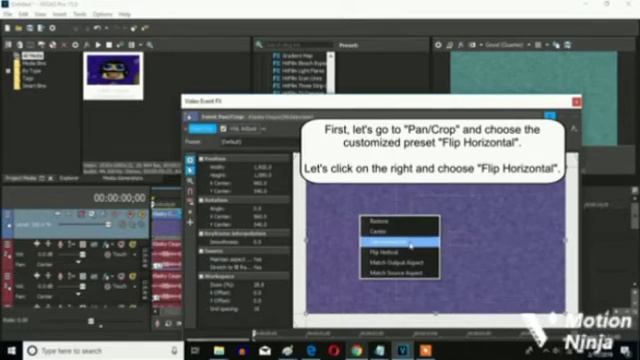Screen dimensions: 640x360
Task: Click the Move Freely cross icon in Pan/Crop
Action: pyautogui.click(x=190, y=223)
